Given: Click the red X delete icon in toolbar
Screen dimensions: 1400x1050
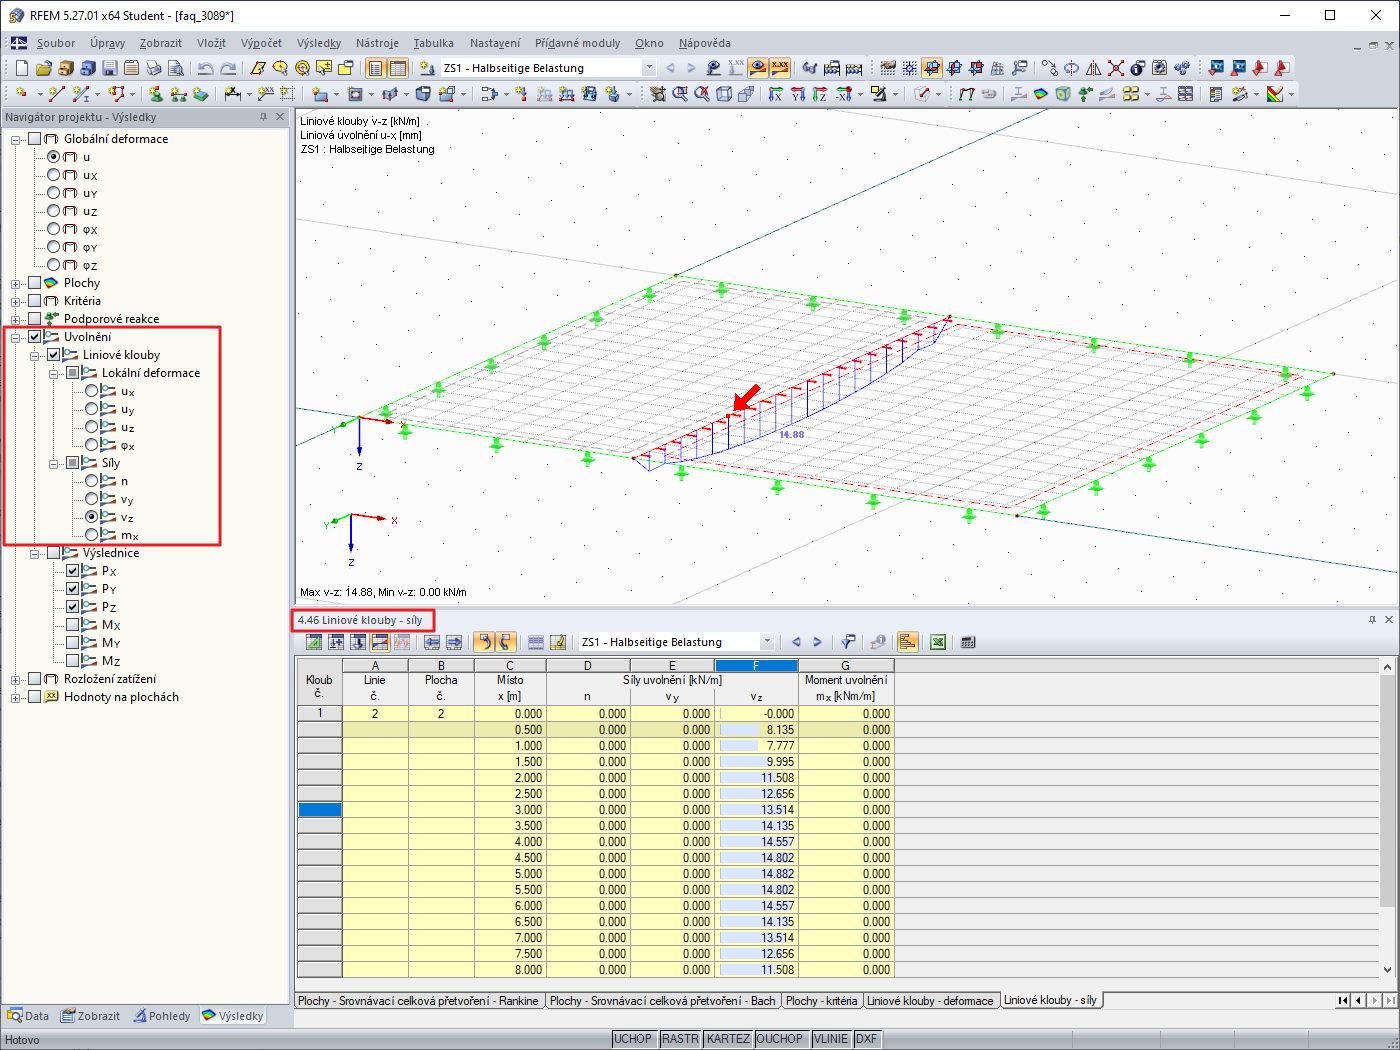Looking at the screenshot, I should pos(1116,68).
